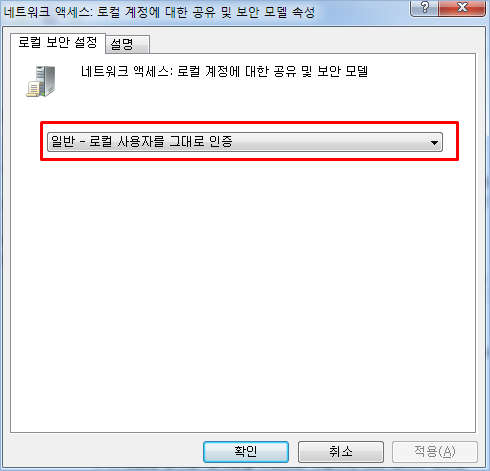
Task: Expand the local account authentication model selector
Action: point(245,142)
